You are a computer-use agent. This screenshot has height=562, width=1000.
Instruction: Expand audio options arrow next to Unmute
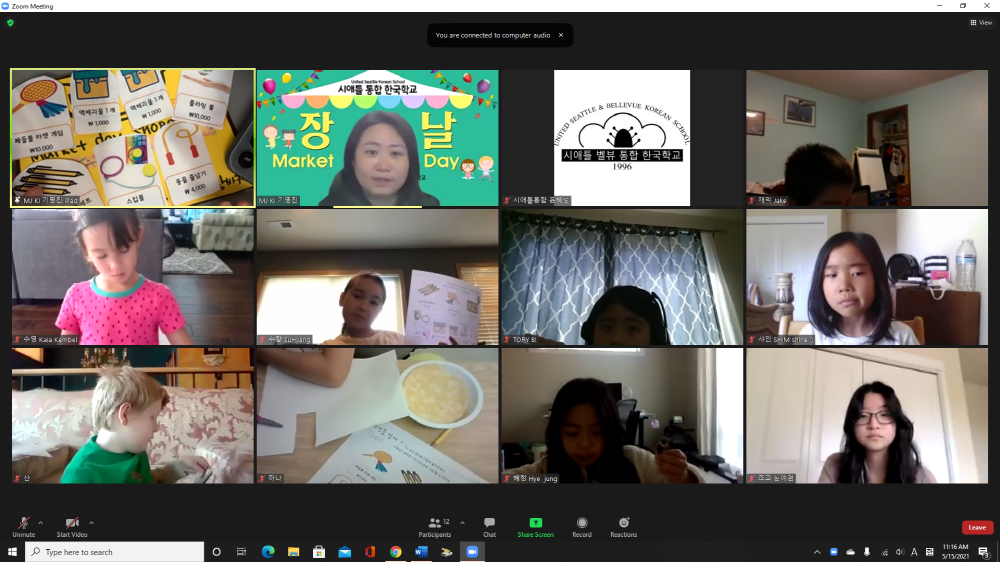click(x=41, y=522)
